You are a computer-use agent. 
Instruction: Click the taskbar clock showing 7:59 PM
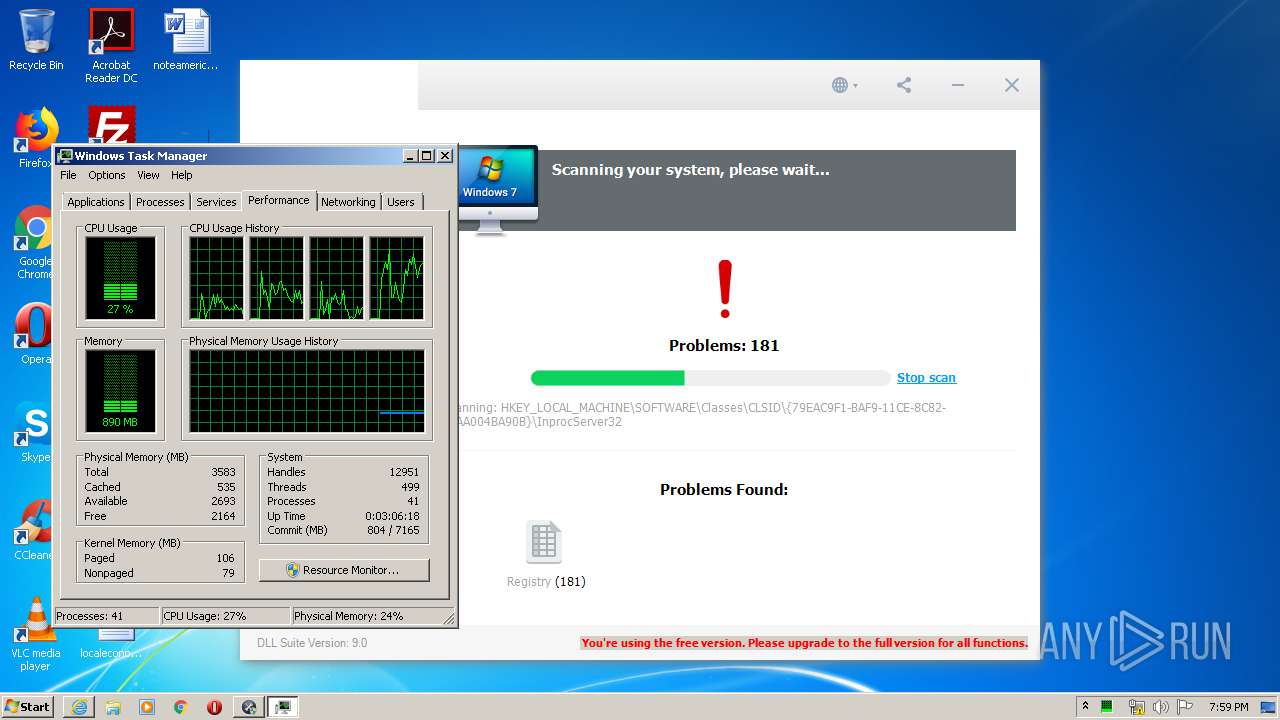click(1229, 707)
